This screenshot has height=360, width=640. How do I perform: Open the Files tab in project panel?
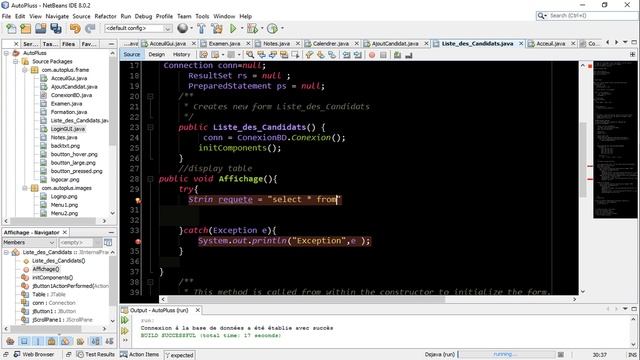pos(68,44)
